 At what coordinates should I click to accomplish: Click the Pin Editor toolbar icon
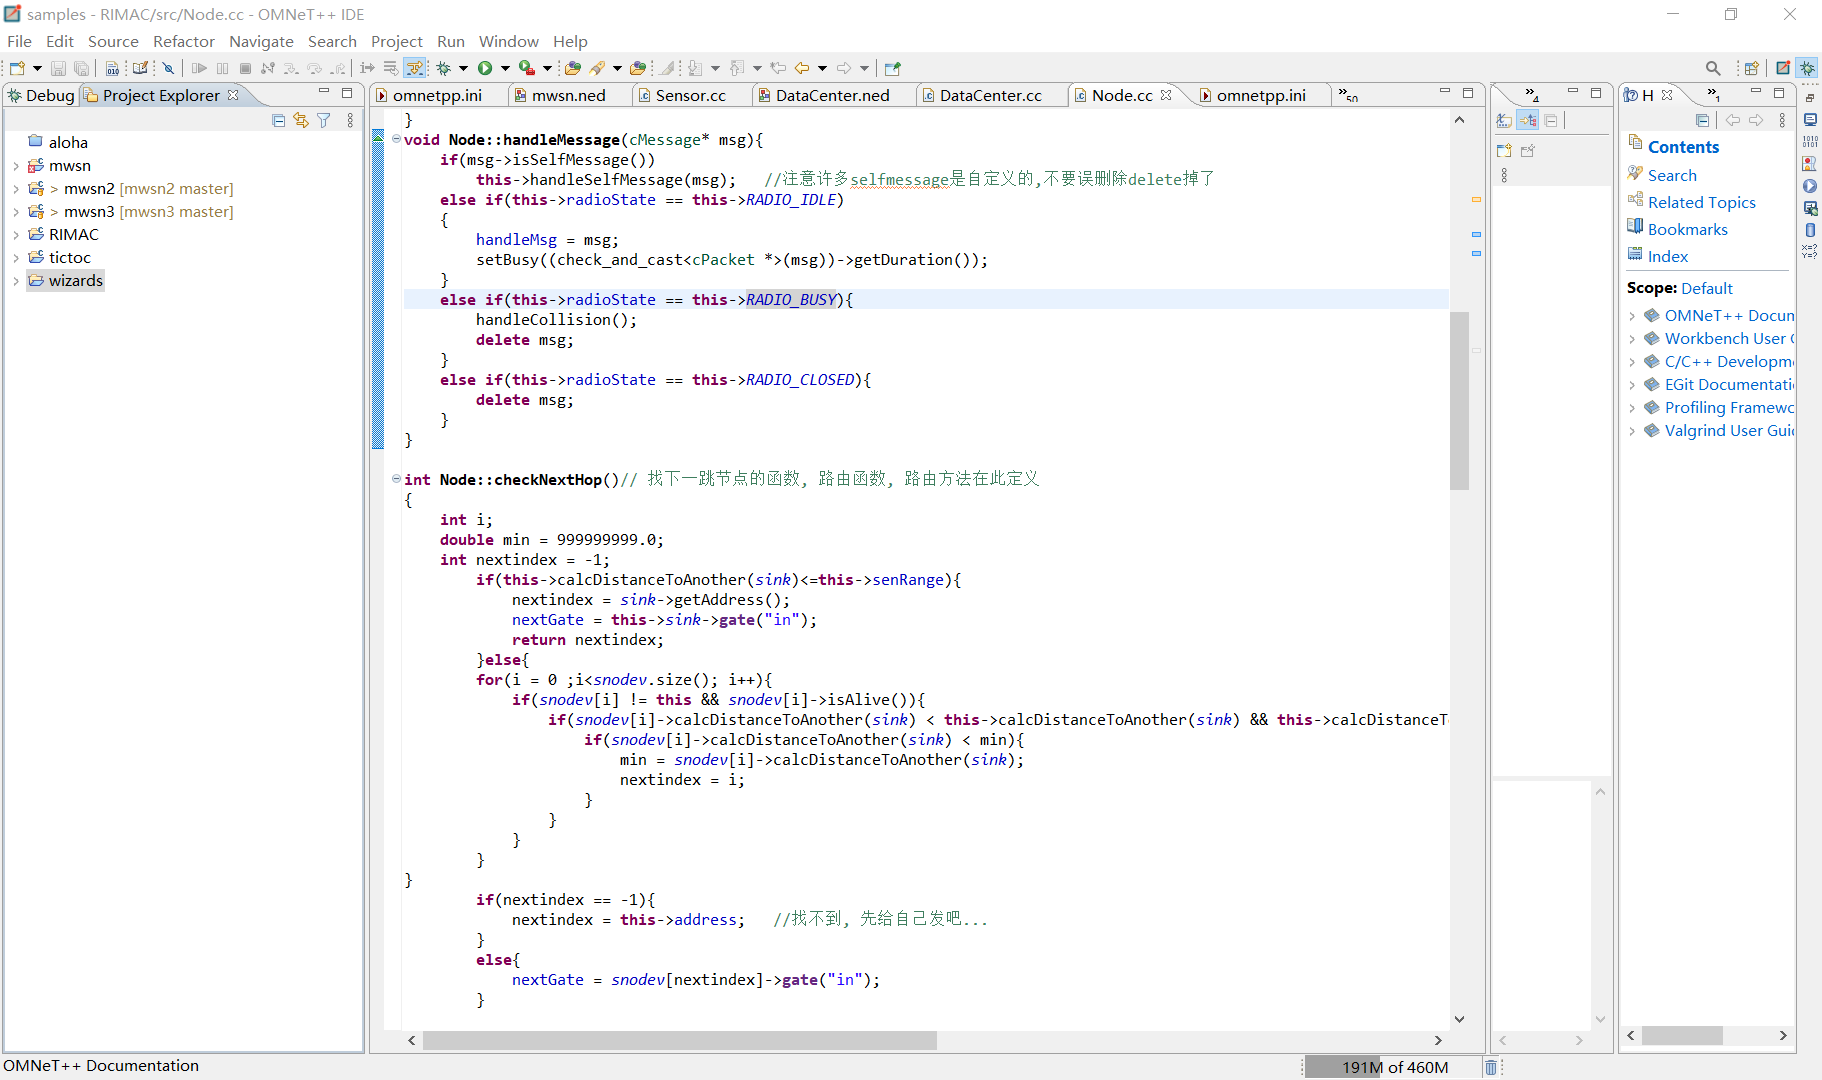tap(893, 68)
